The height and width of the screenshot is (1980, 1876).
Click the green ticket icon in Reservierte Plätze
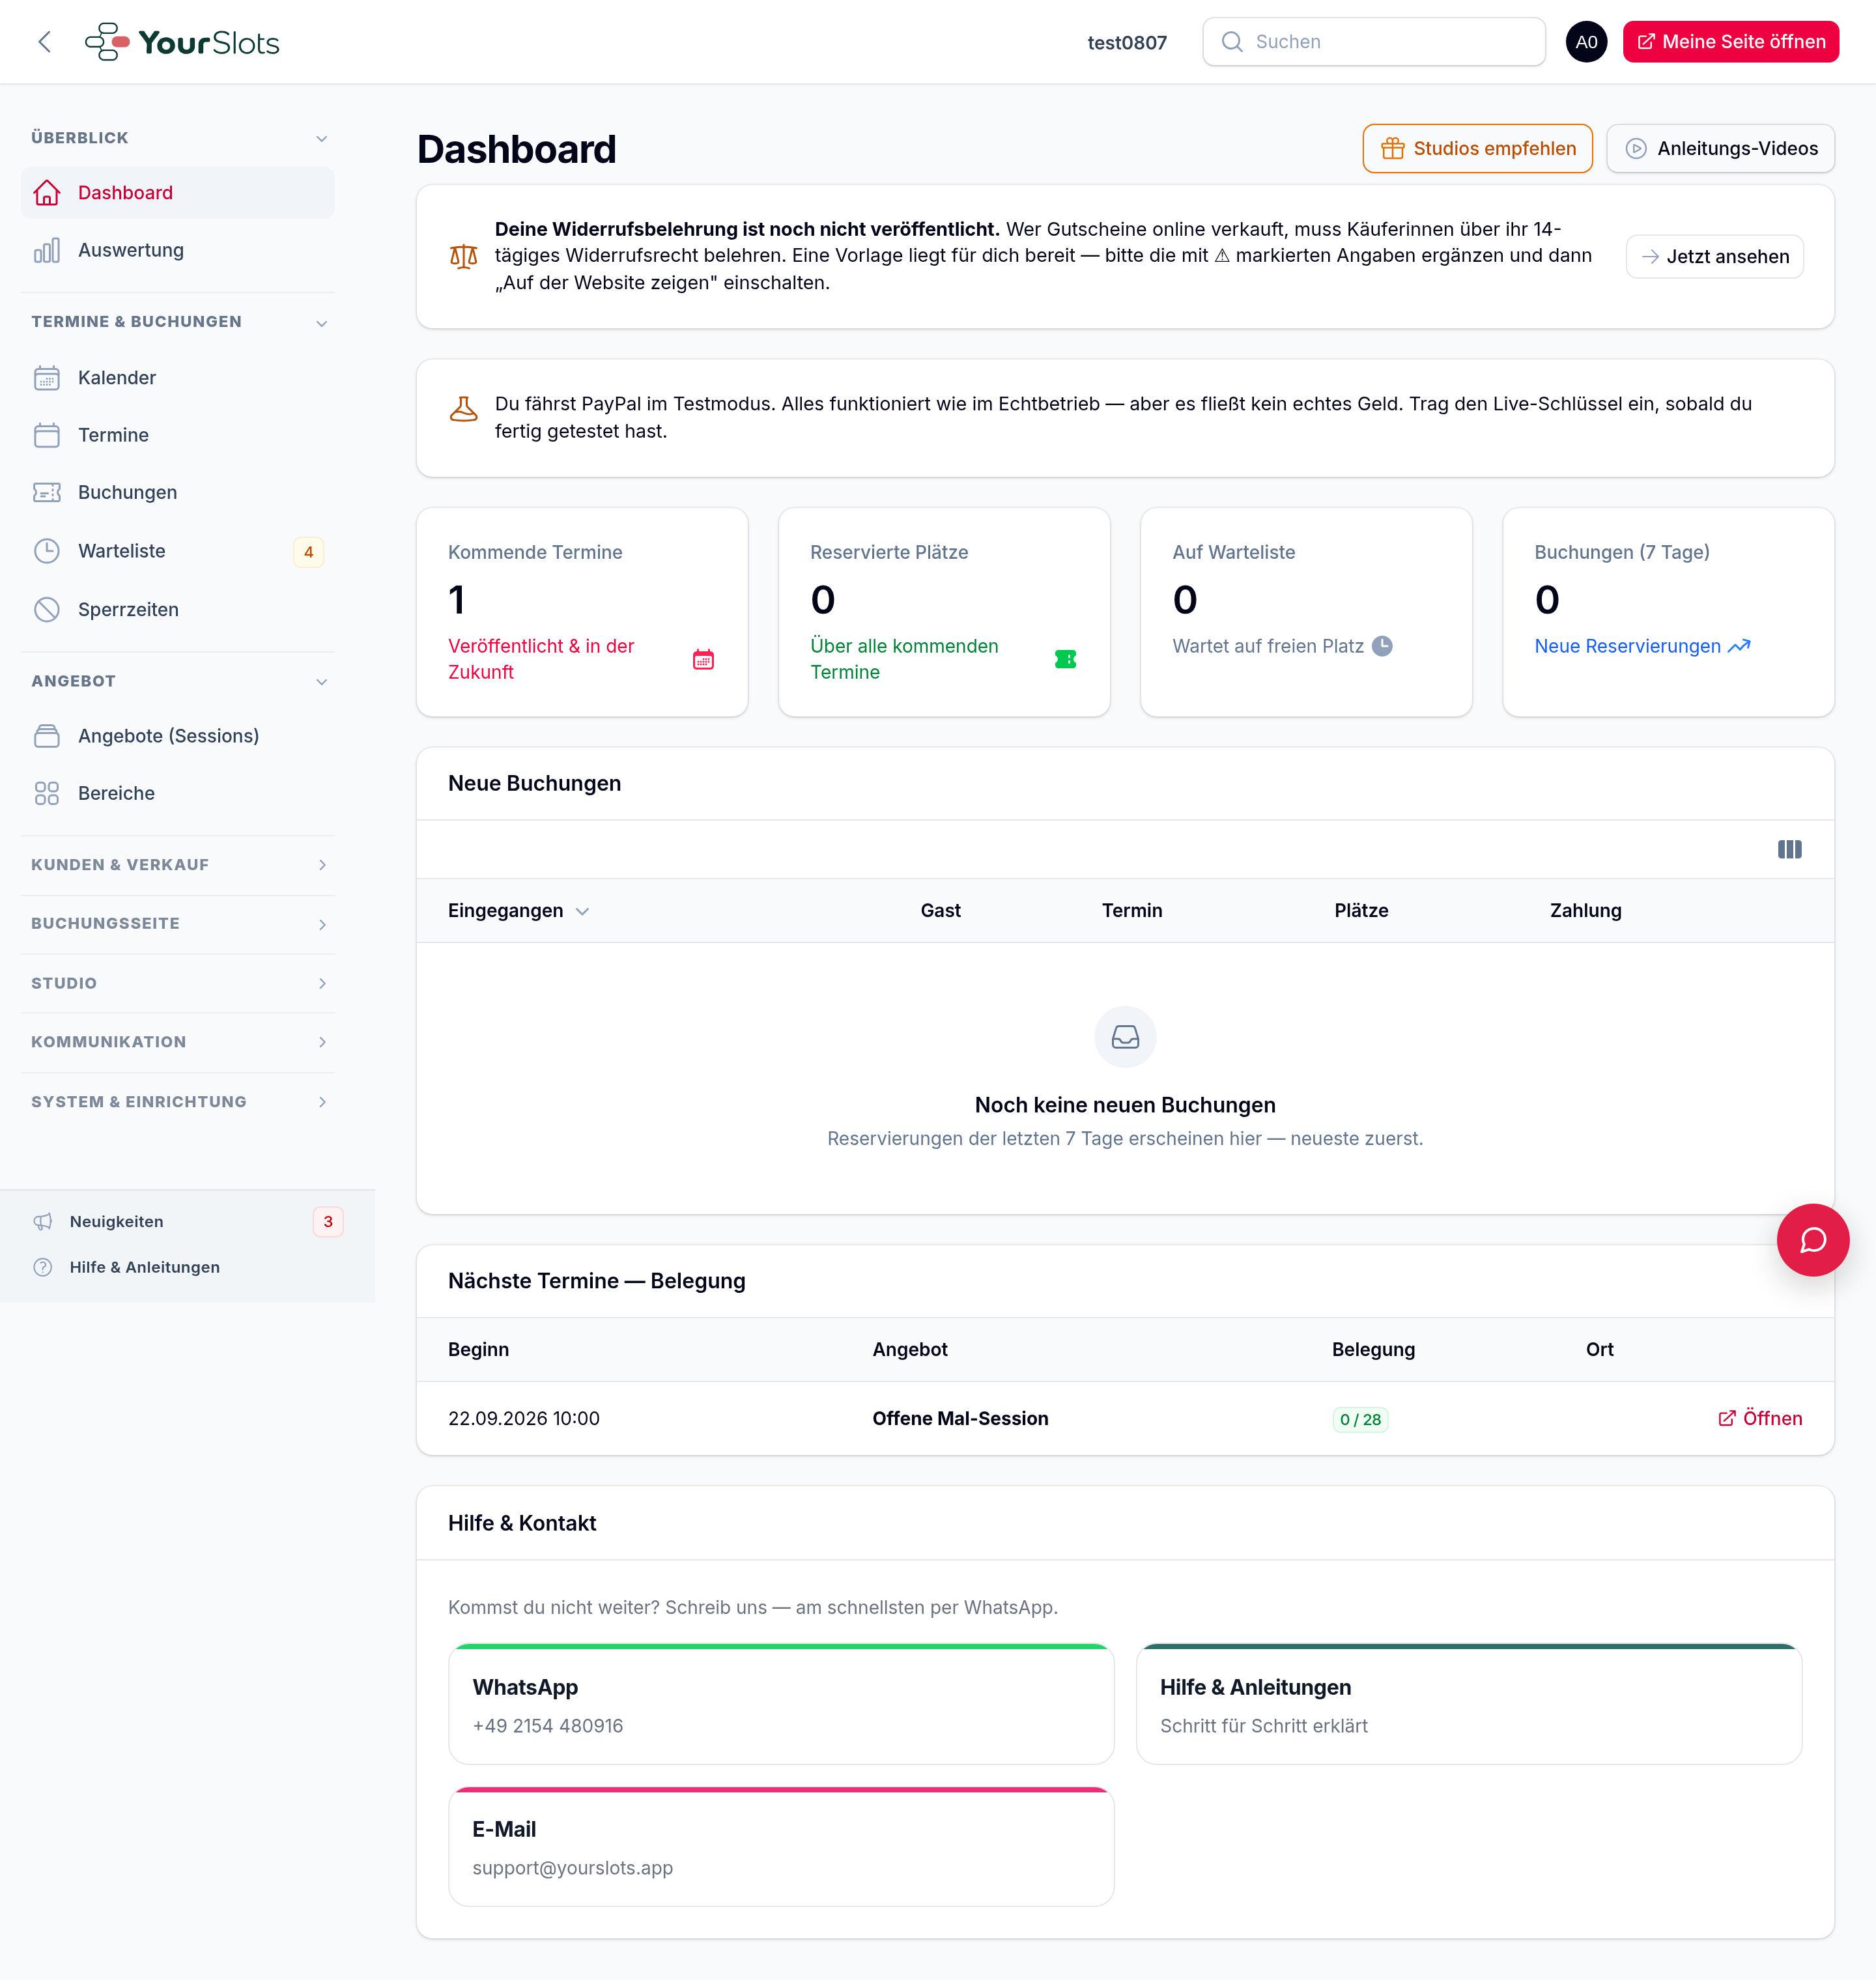pos(1065,659)
